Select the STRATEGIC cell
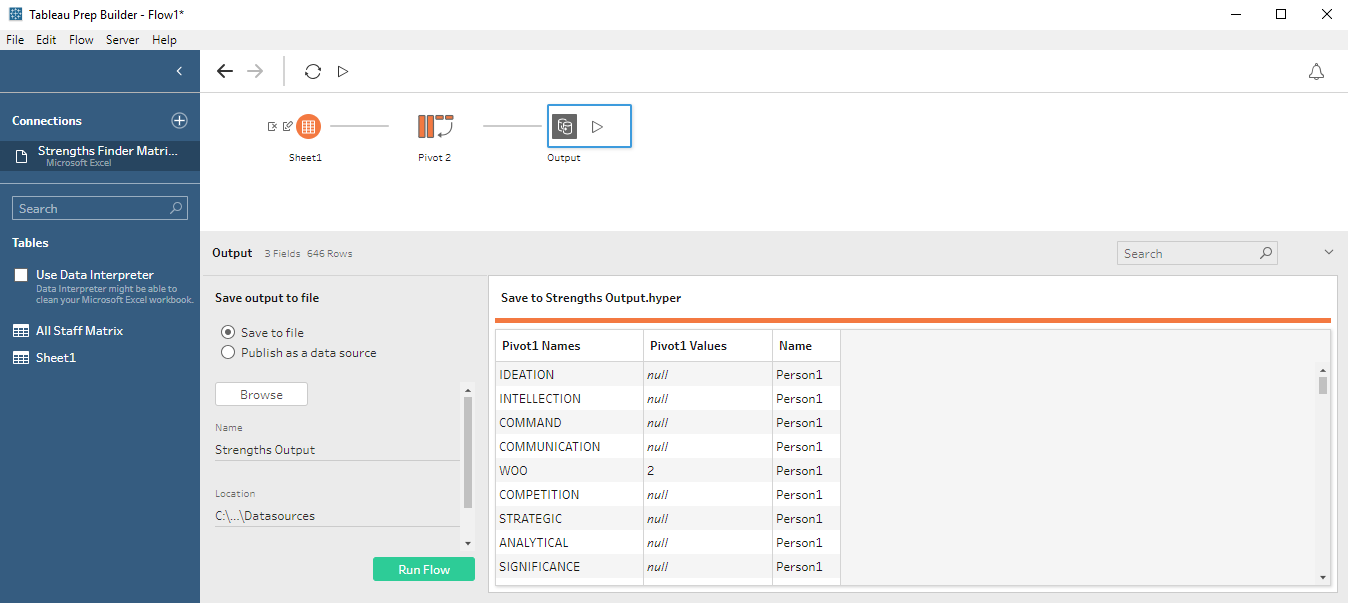Viewport: 1348px width, 603px height. (569, 519)
